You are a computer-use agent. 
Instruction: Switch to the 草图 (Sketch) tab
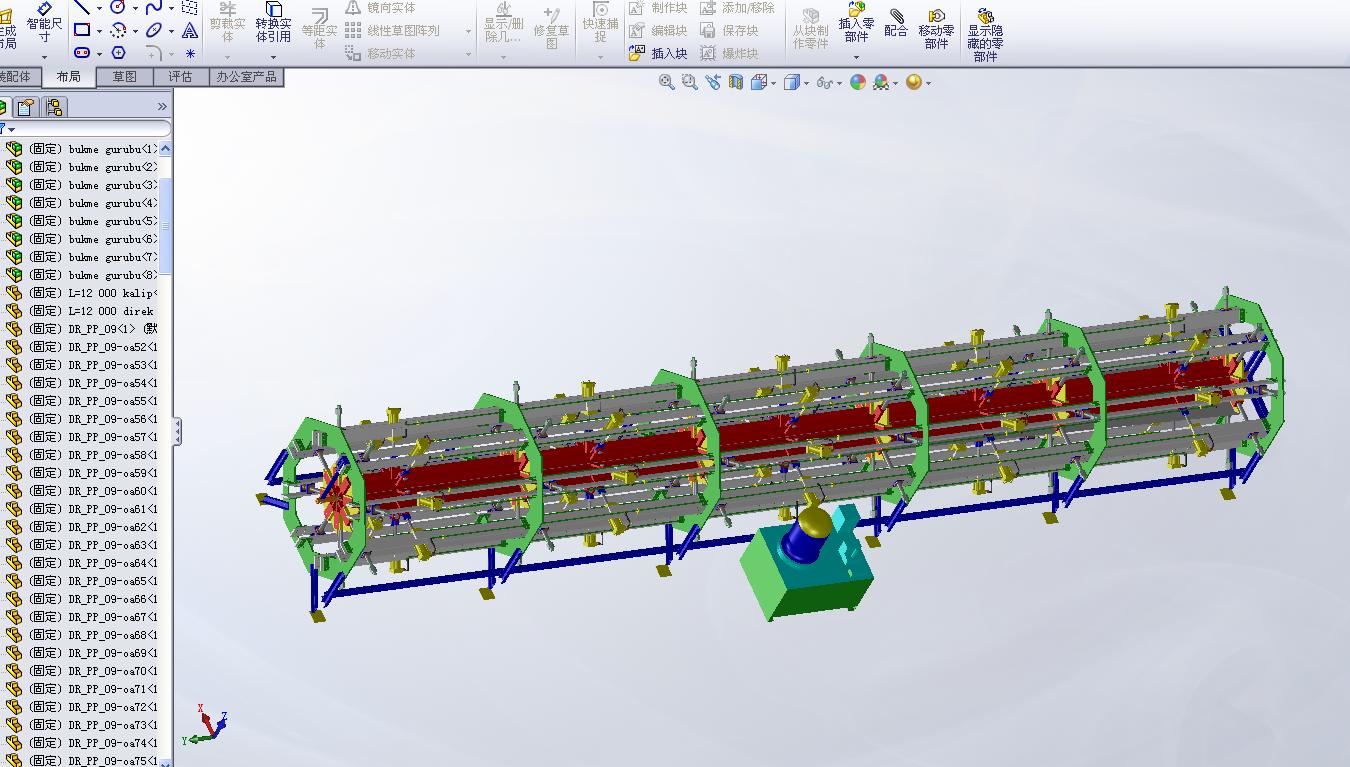point(125,77)
